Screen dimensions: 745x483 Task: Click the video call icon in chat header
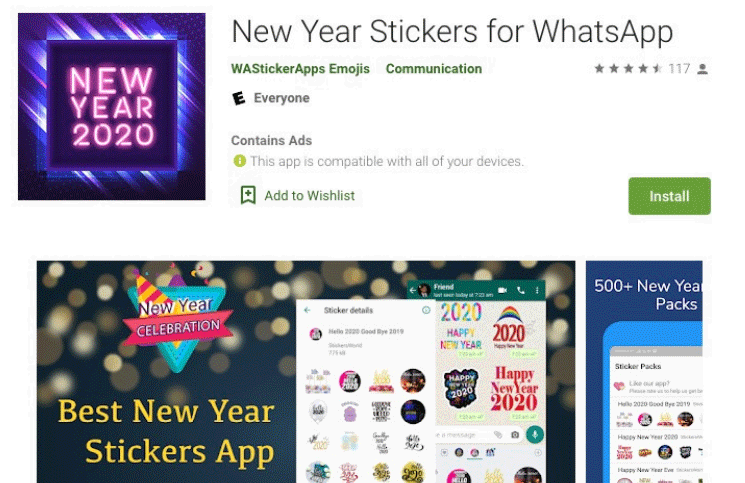pyautogui.click(x=502, y=290)
